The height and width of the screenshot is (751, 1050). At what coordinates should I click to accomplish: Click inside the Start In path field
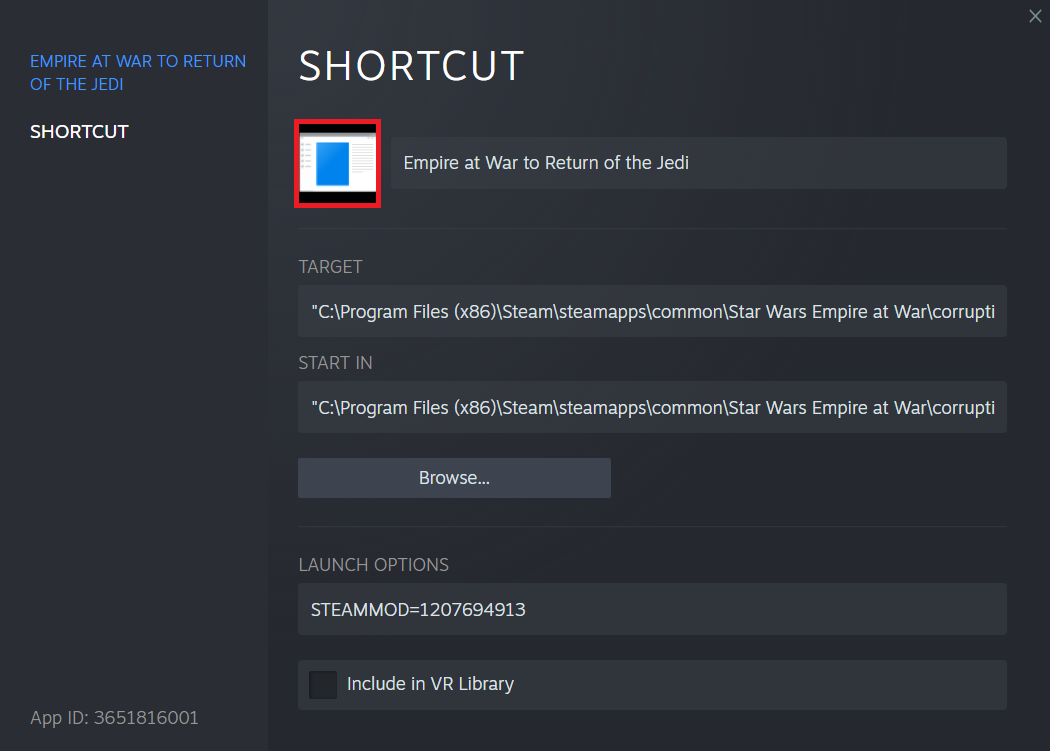click(x=652, y=408)
